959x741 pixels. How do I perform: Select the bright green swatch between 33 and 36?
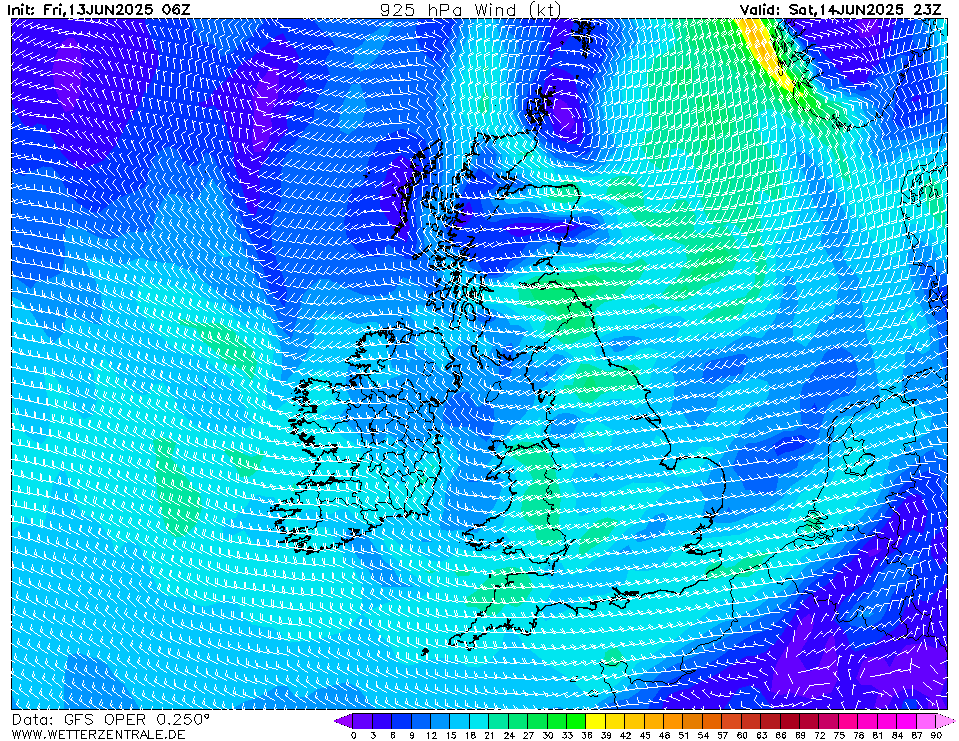576,721
